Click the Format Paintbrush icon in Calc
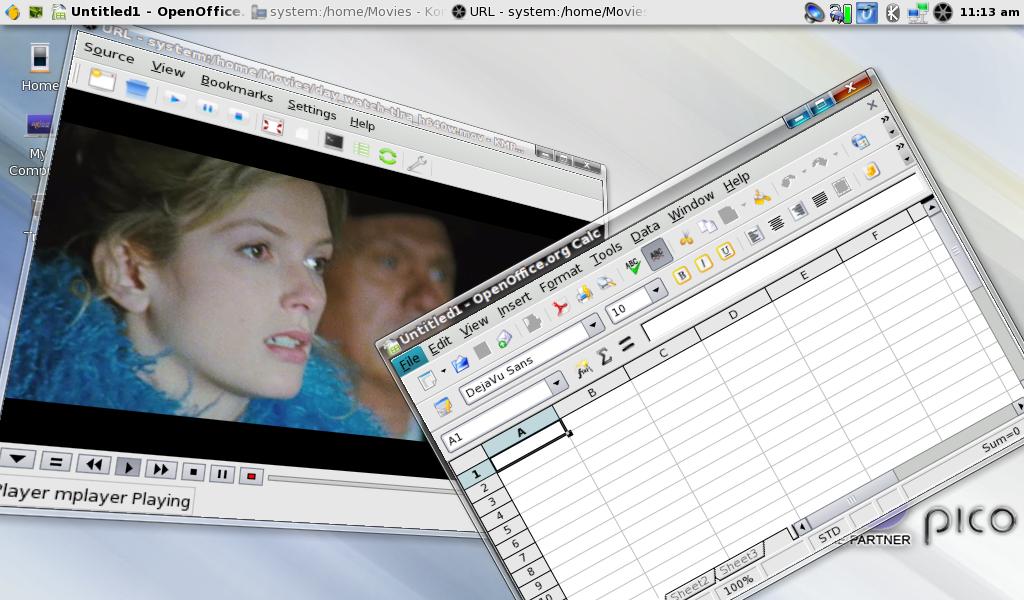 click(x=761, y=197)
